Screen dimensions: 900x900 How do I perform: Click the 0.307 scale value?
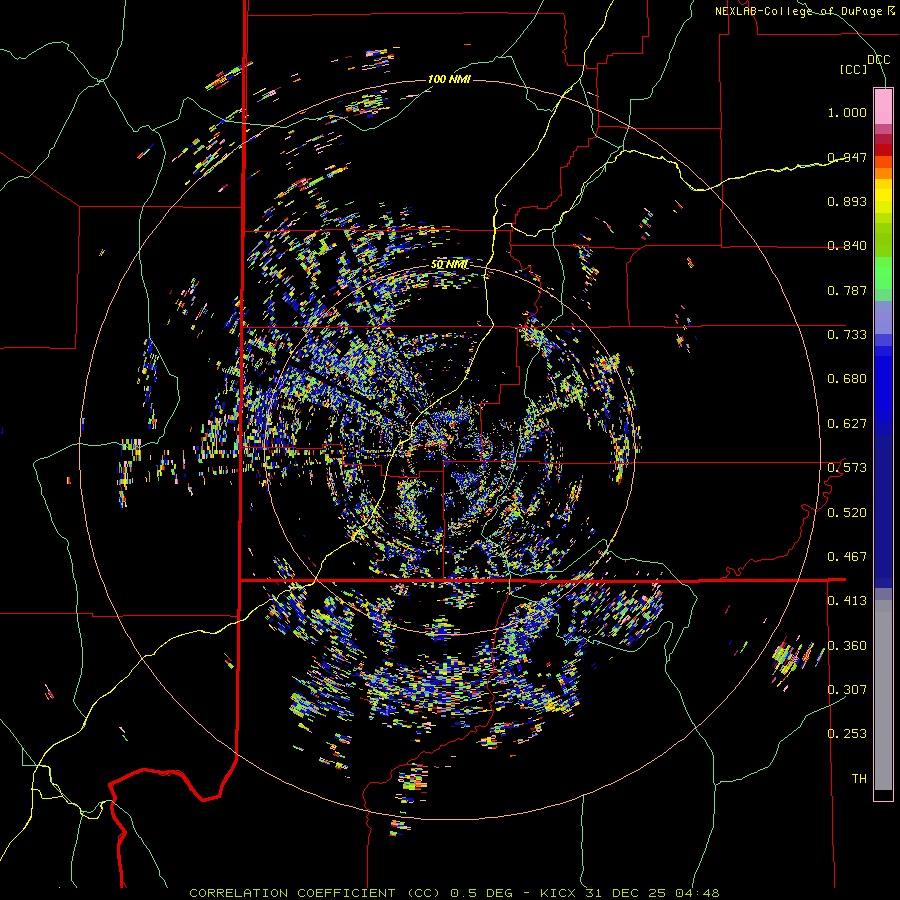click(x=847, y=690)
